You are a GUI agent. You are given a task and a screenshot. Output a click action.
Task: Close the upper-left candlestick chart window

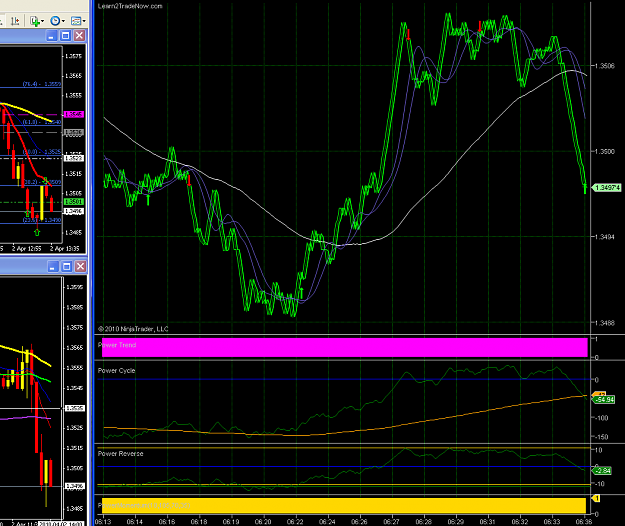click(79, 36)
